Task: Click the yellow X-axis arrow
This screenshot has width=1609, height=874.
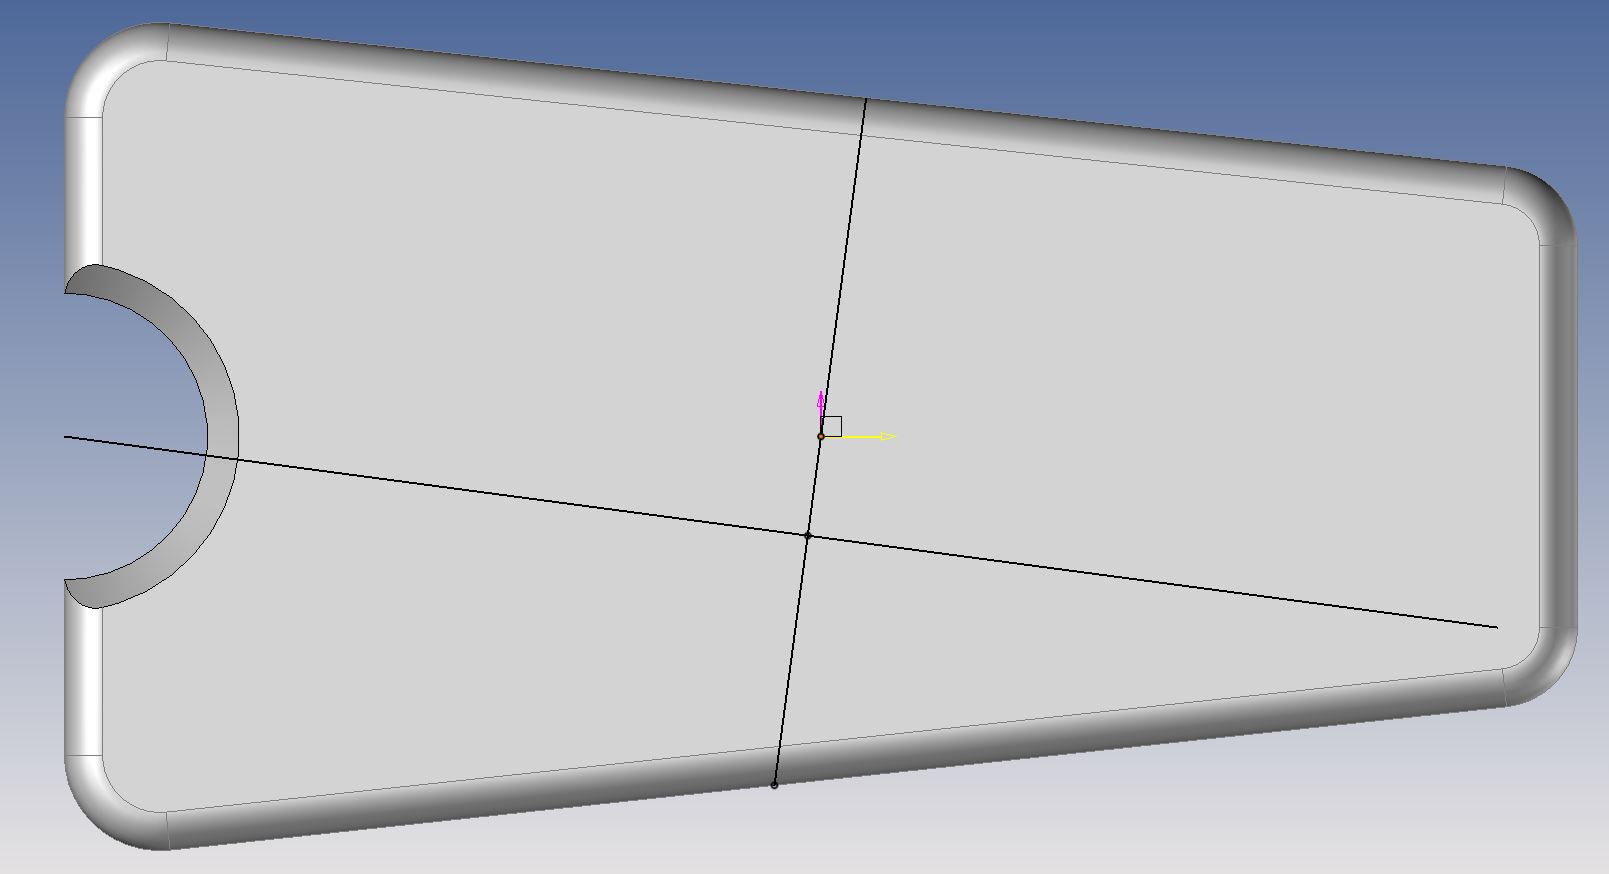Action: (x=868, y=437)
